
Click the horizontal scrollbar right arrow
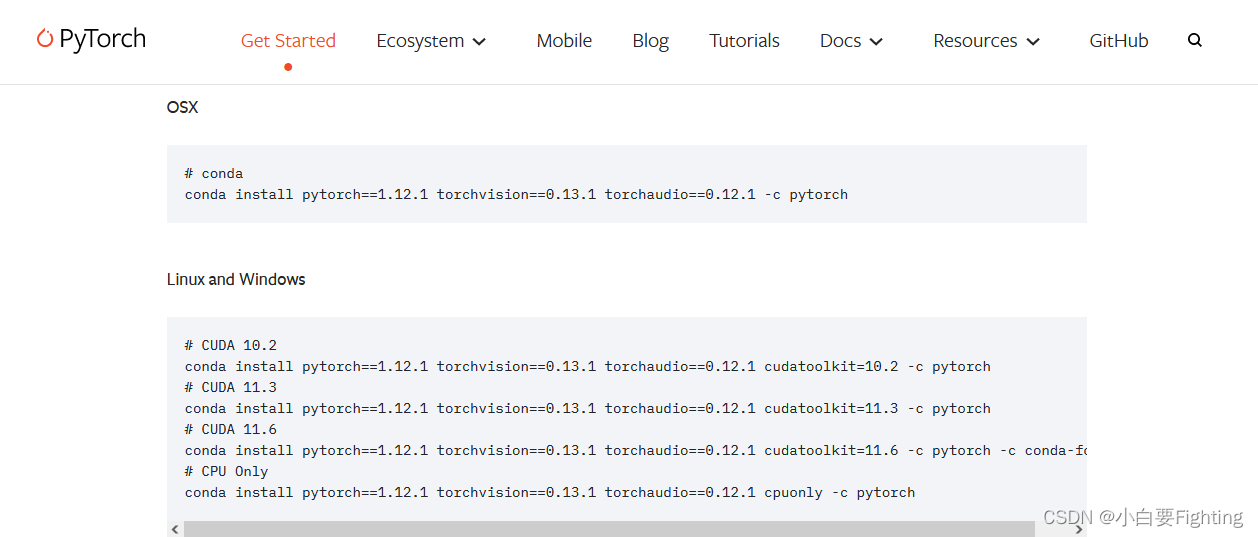pos(1078,529)
